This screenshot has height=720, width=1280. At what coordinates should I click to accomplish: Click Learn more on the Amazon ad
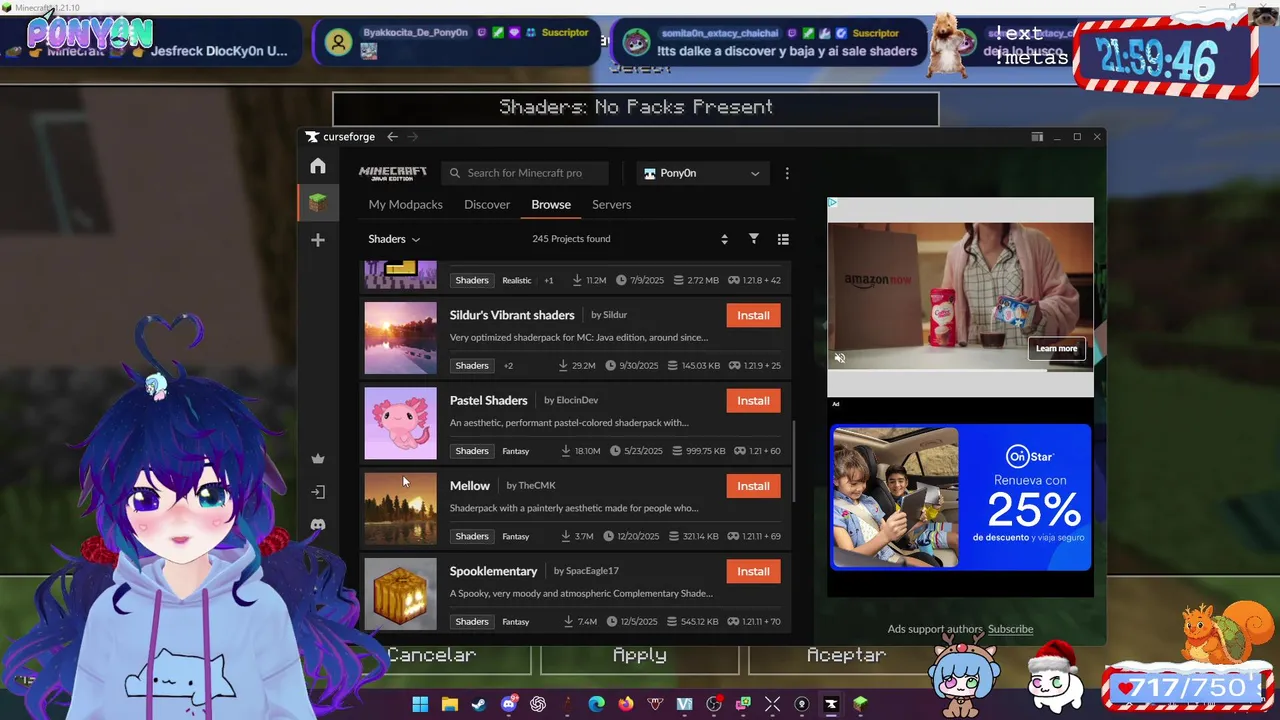pos(1056,348)
